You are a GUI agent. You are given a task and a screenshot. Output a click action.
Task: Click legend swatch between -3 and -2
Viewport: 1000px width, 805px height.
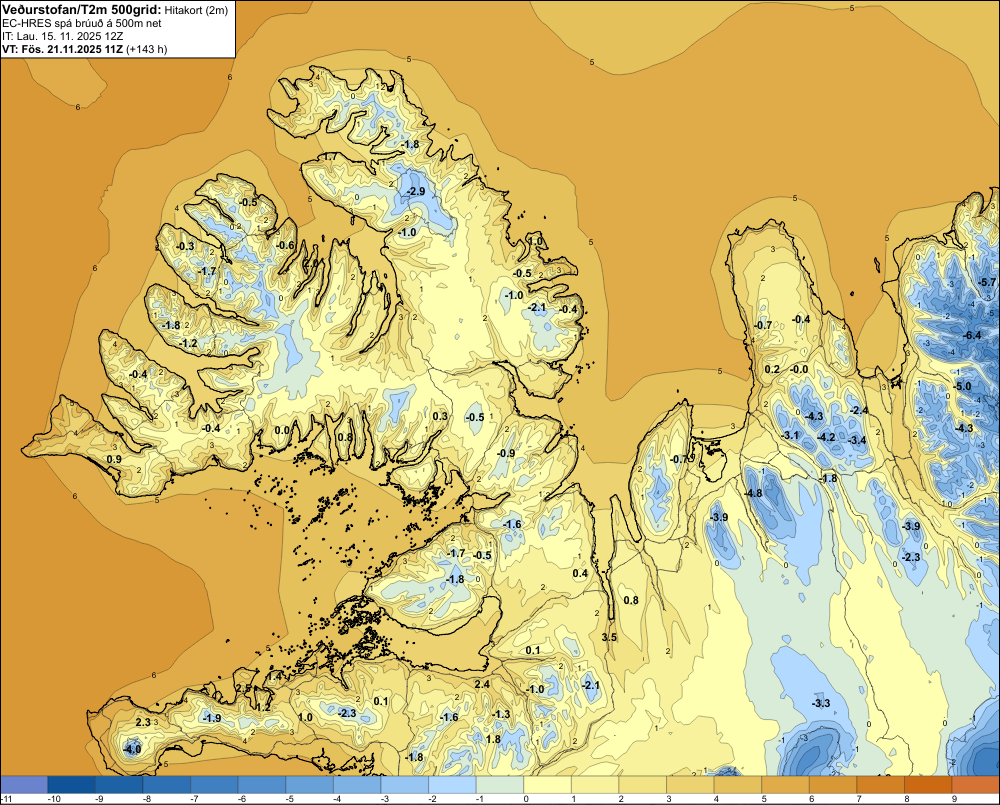pos(405,785)
